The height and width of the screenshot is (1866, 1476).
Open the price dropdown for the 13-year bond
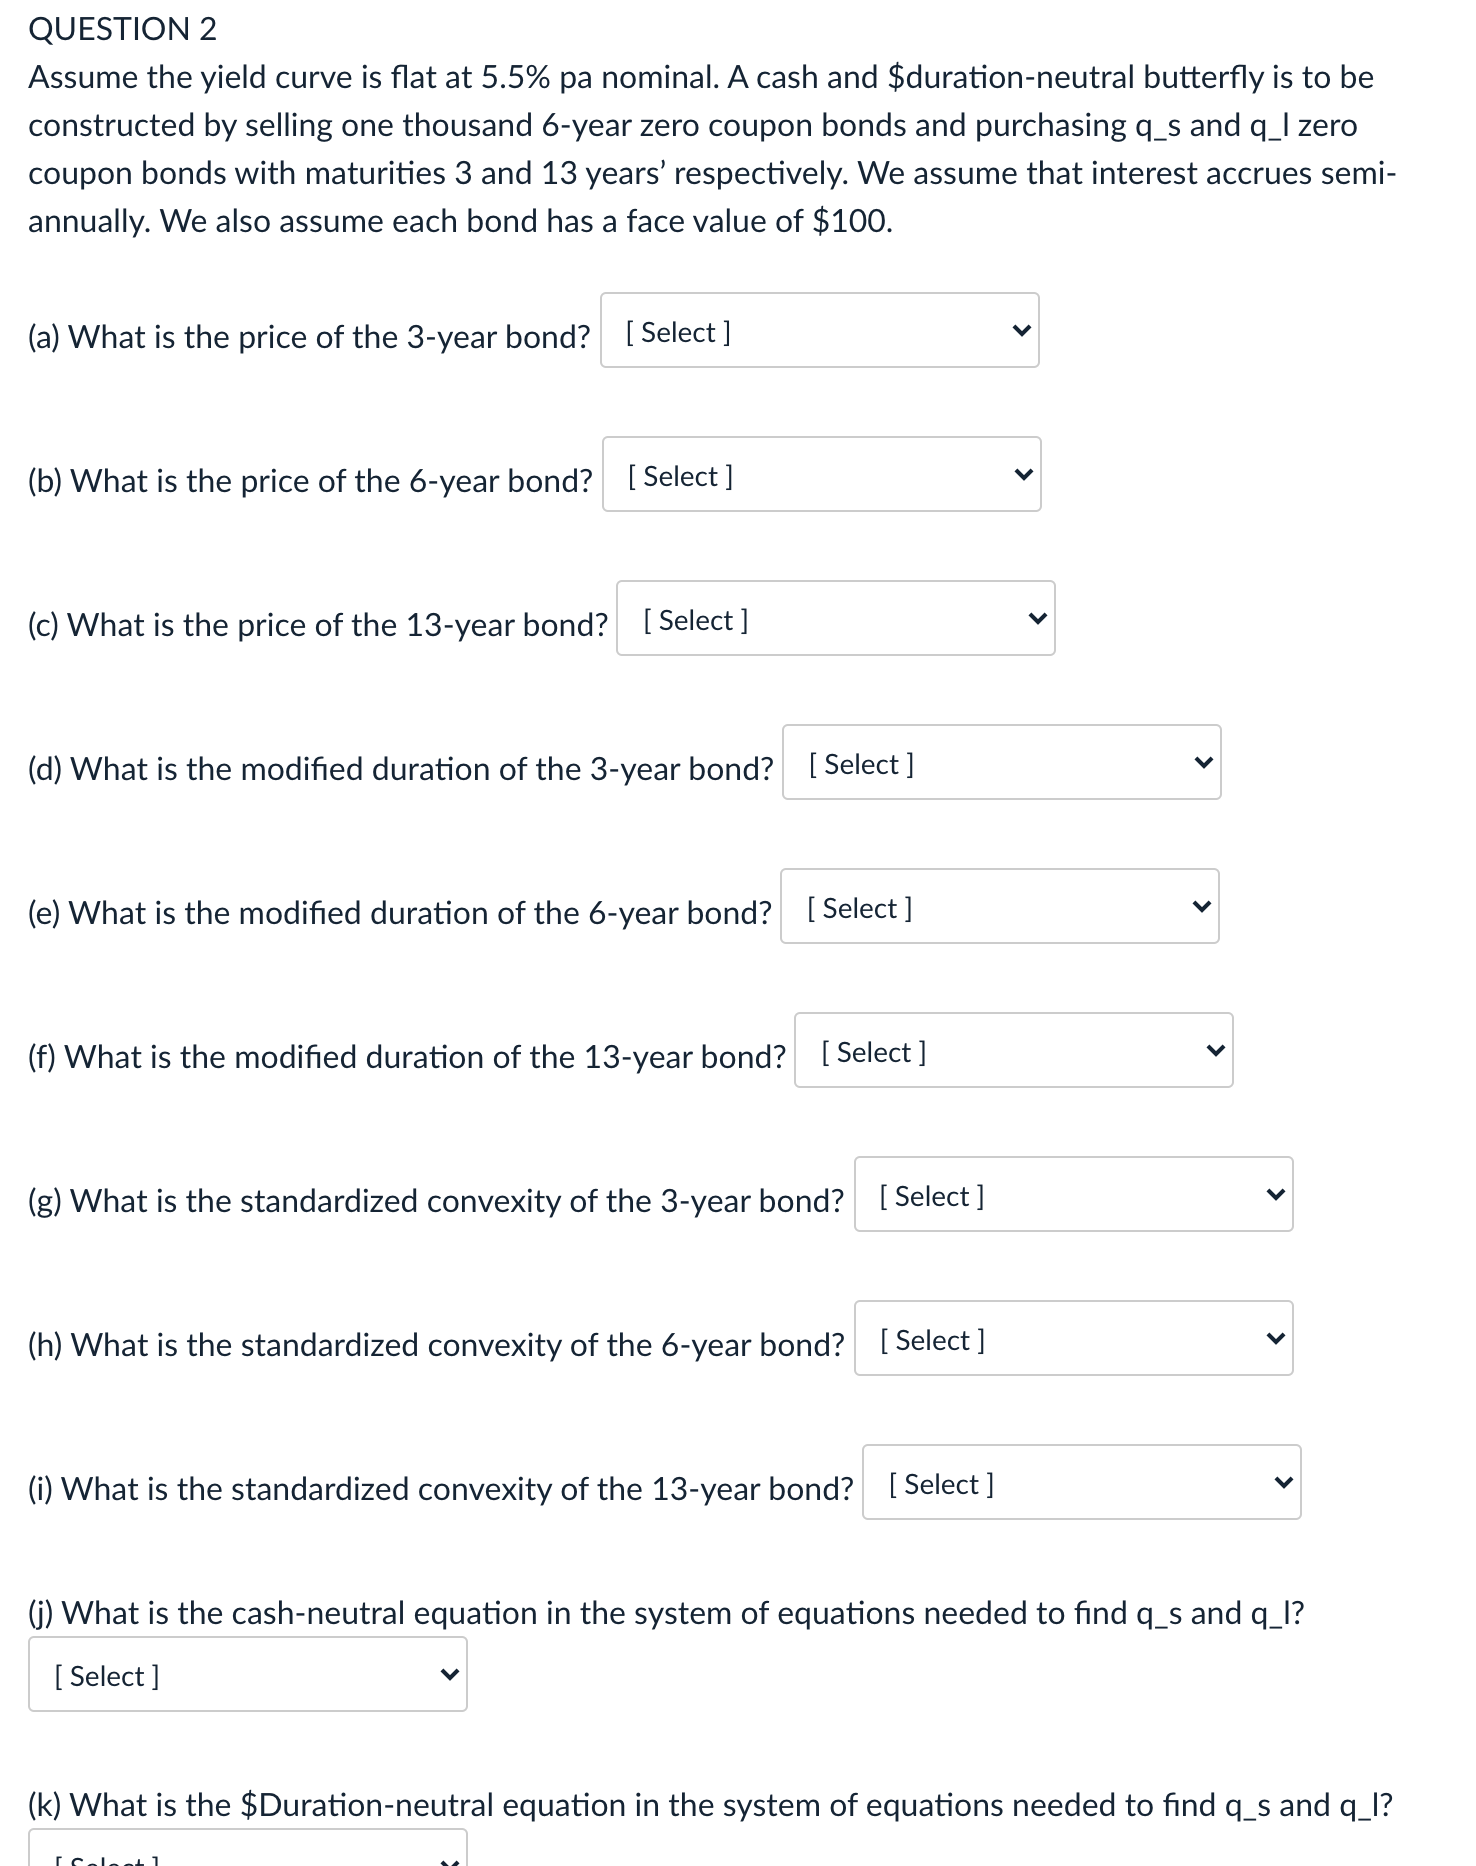click(835, 618)
